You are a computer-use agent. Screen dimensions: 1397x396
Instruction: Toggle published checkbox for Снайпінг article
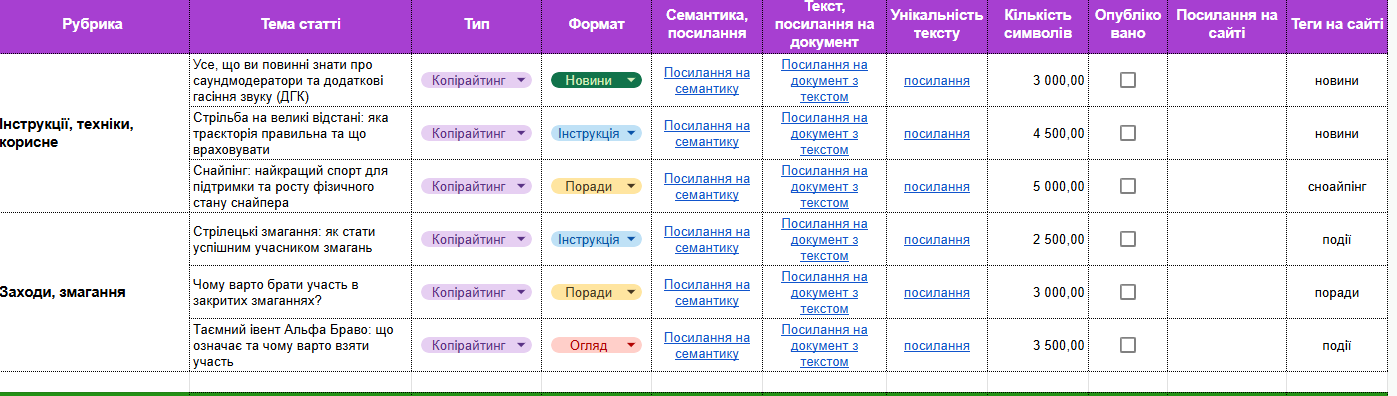1128,186
